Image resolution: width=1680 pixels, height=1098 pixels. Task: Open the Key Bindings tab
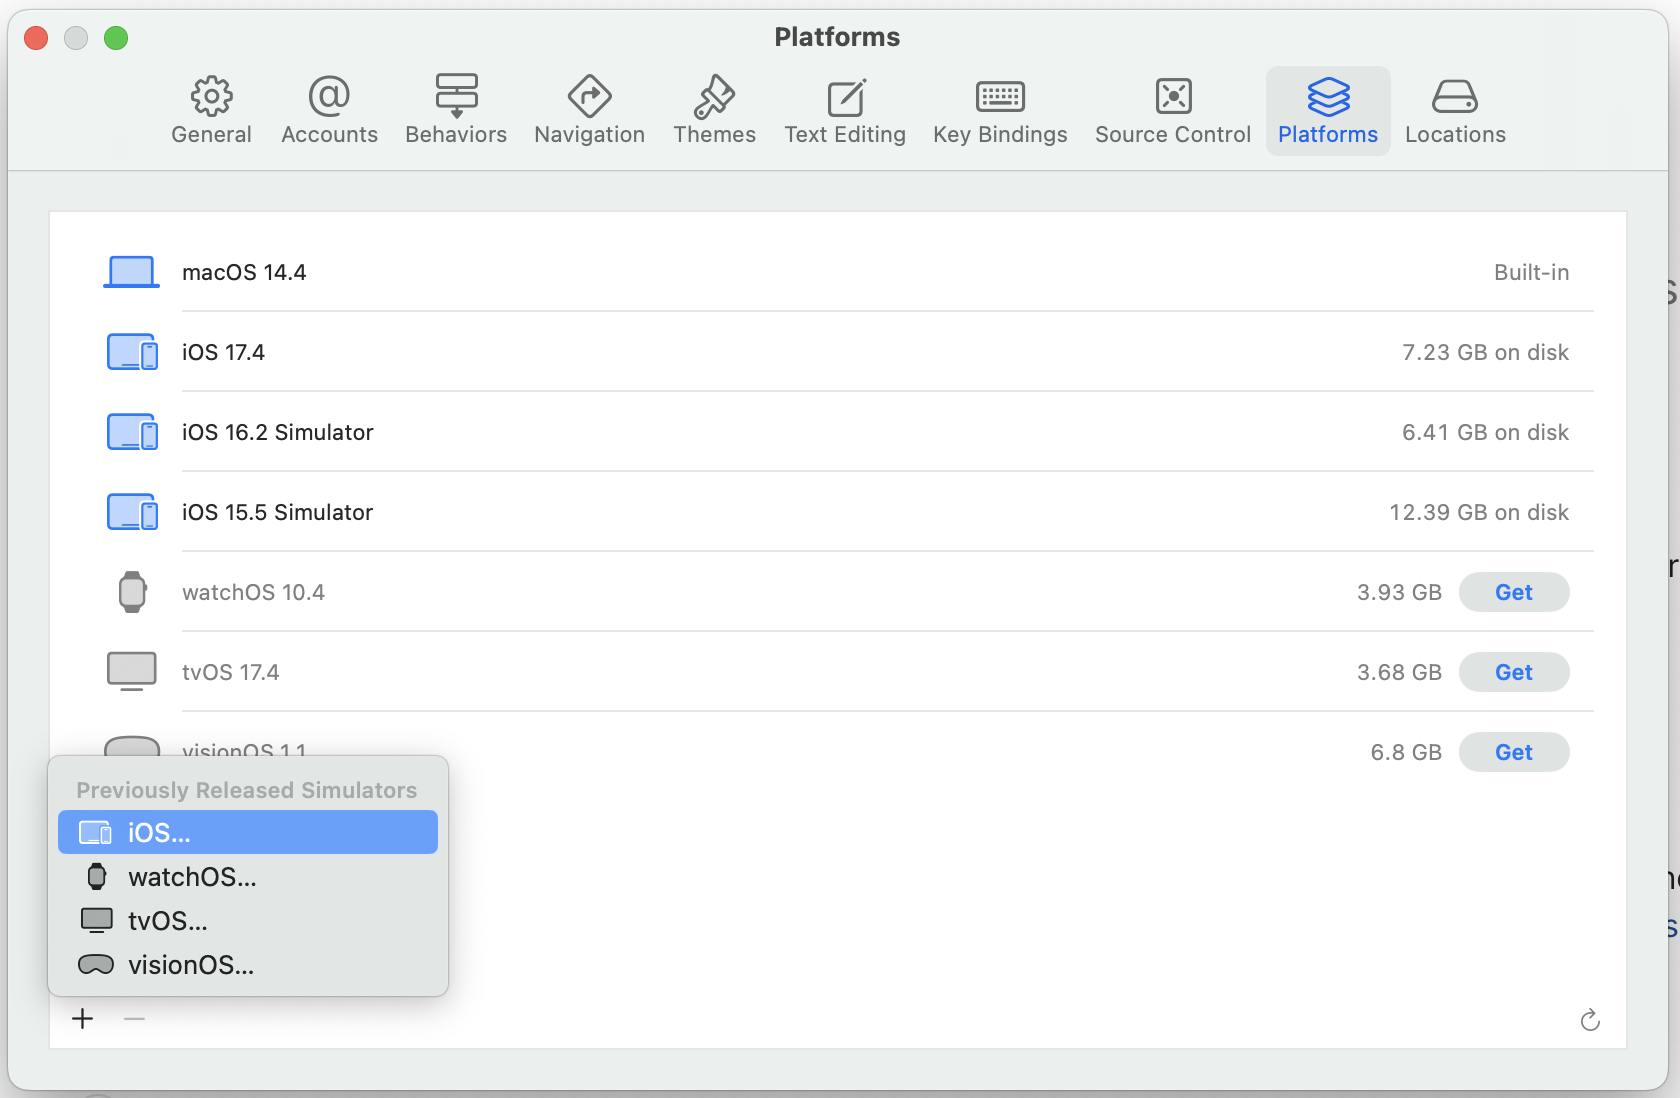point(1000,110)
